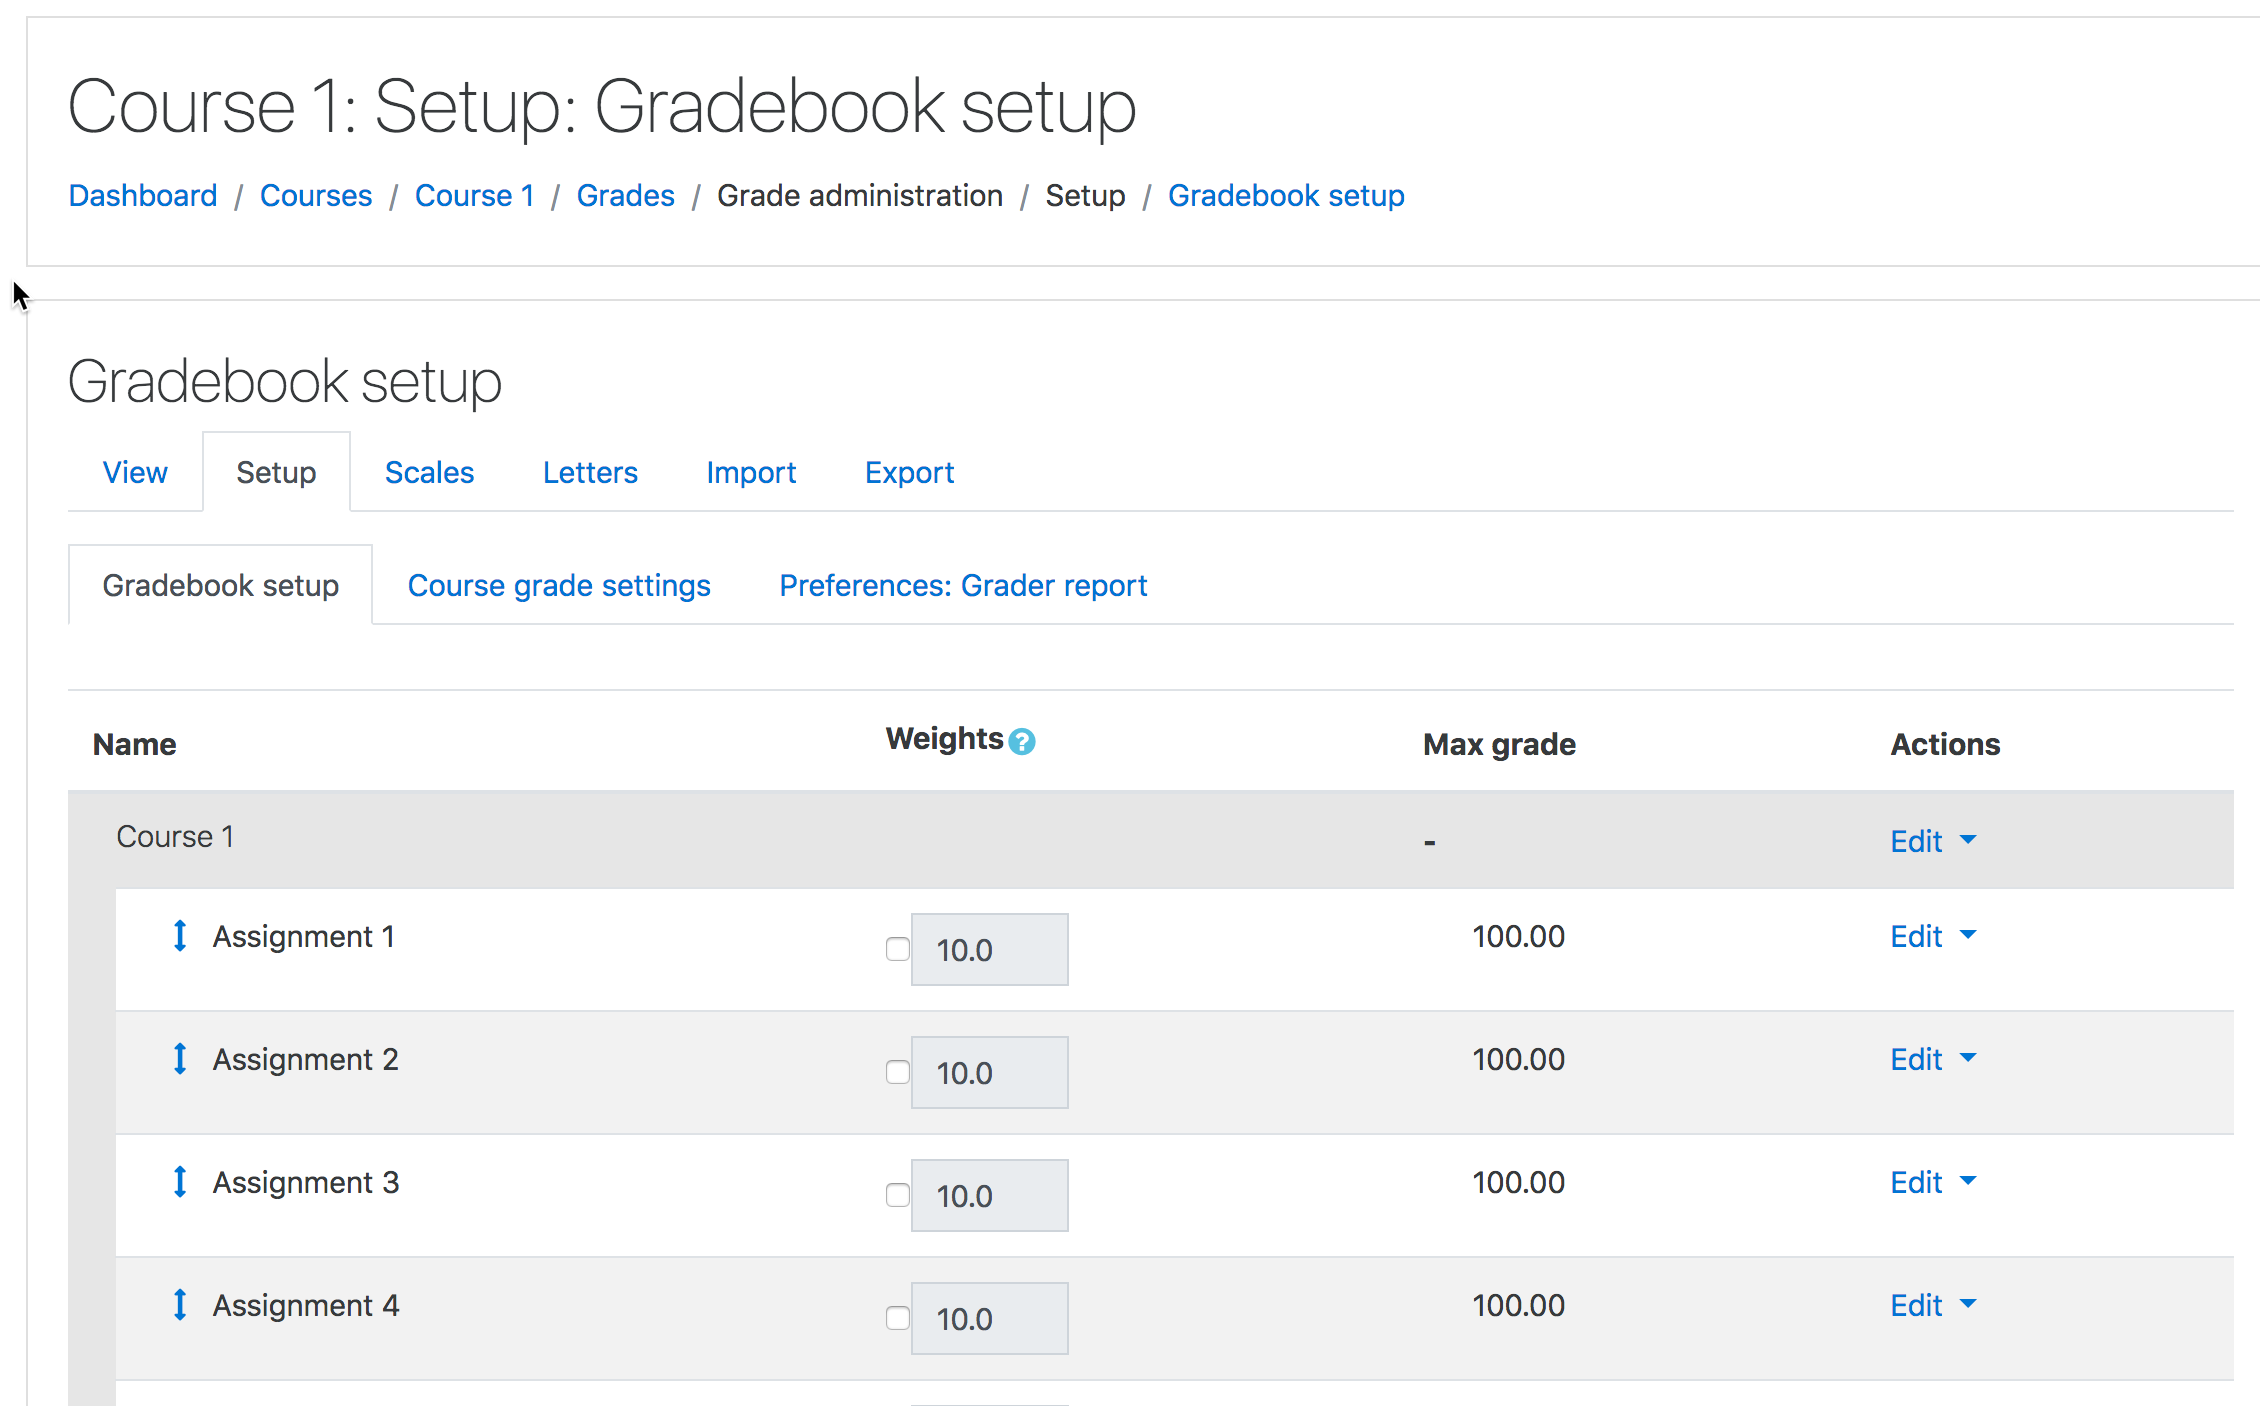
Task: Click the Gradebook setup breadcrumb link
Action: pyautogui.click(x=1286, y=195)
